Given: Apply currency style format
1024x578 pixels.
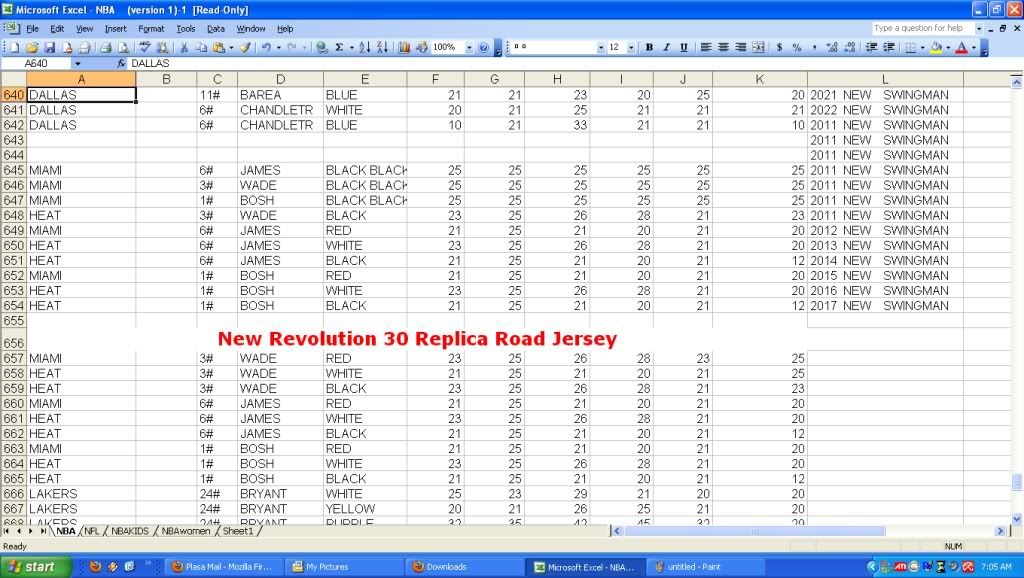Looking at the screenshot, I should pyautogui.click(x=779, y=47).
